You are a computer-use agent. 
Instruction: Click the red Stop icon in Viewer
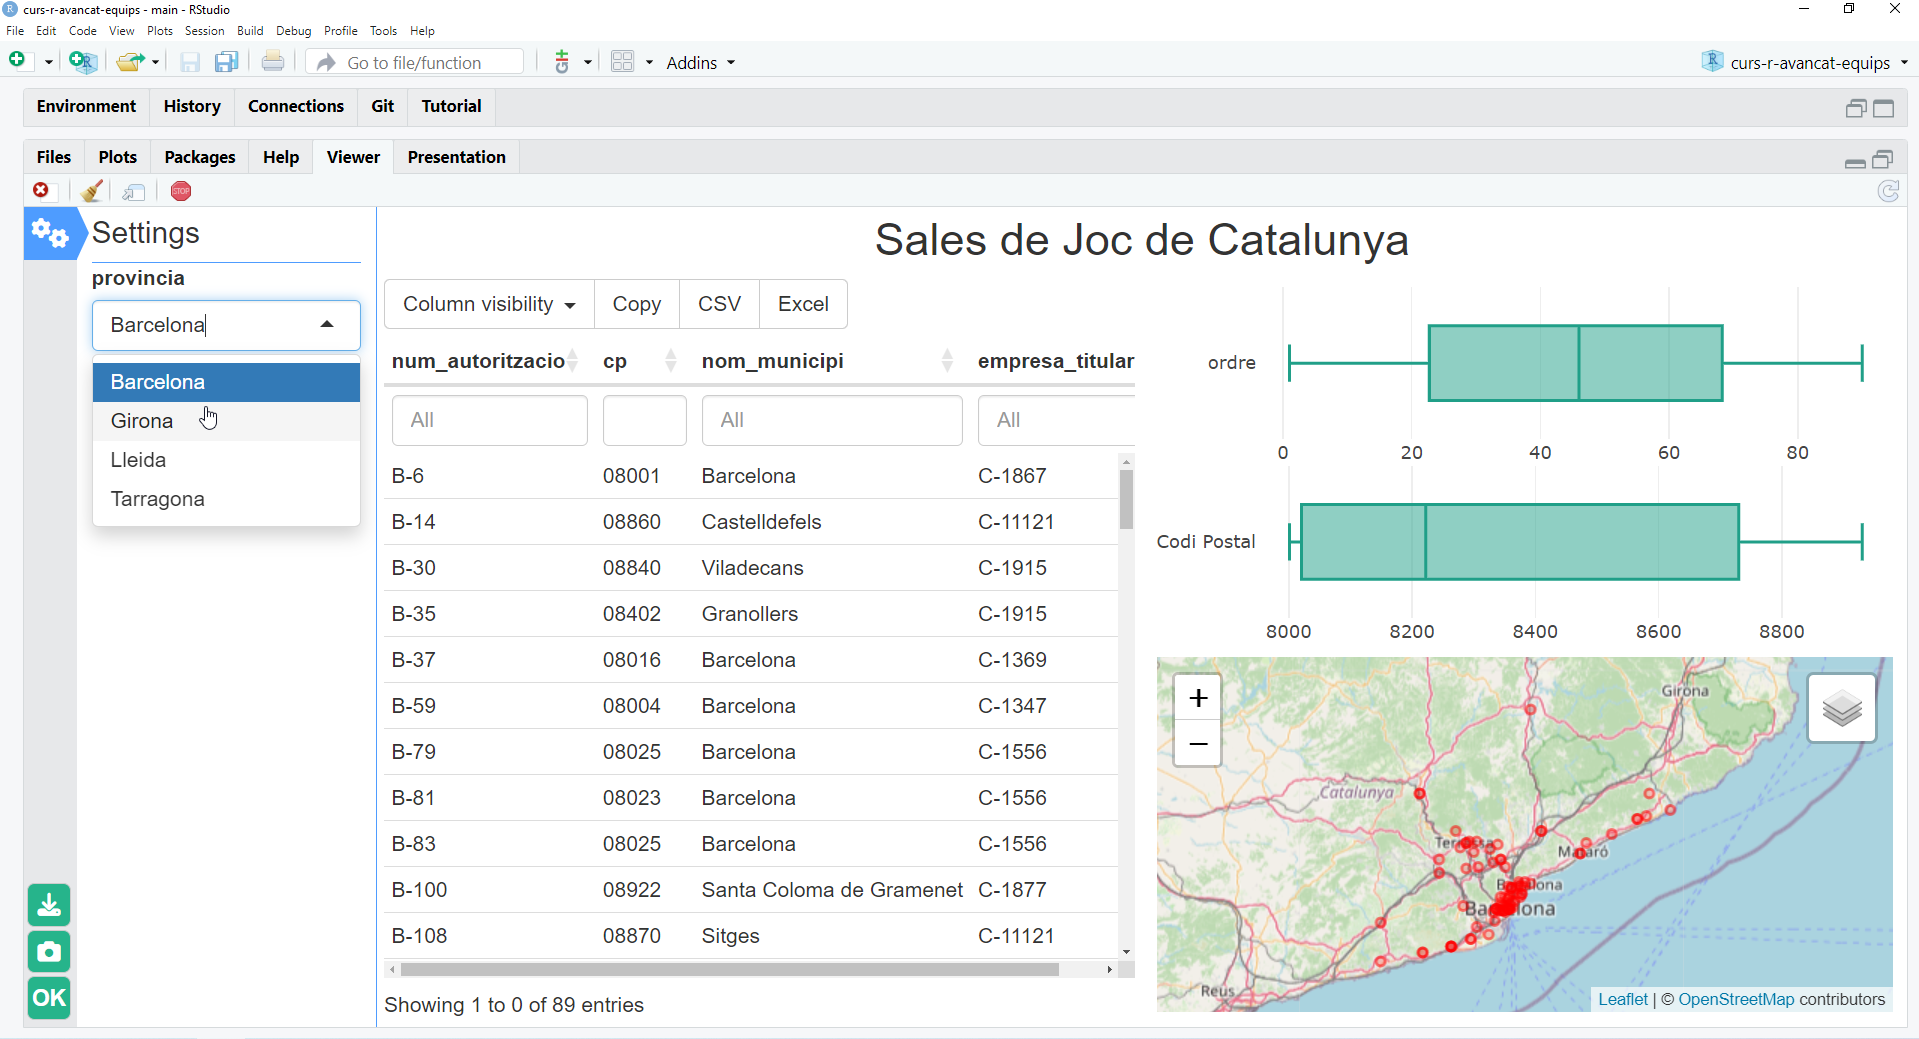[x=181, y=191]
